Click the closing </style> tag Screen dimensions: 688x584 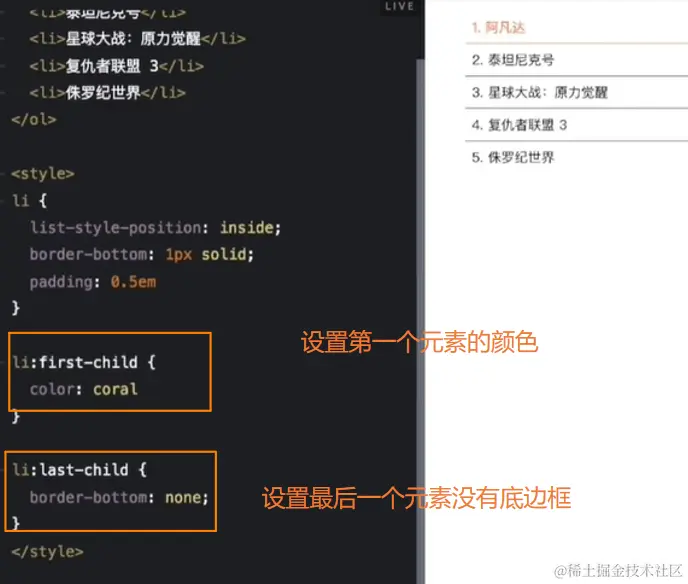[47, 552]
